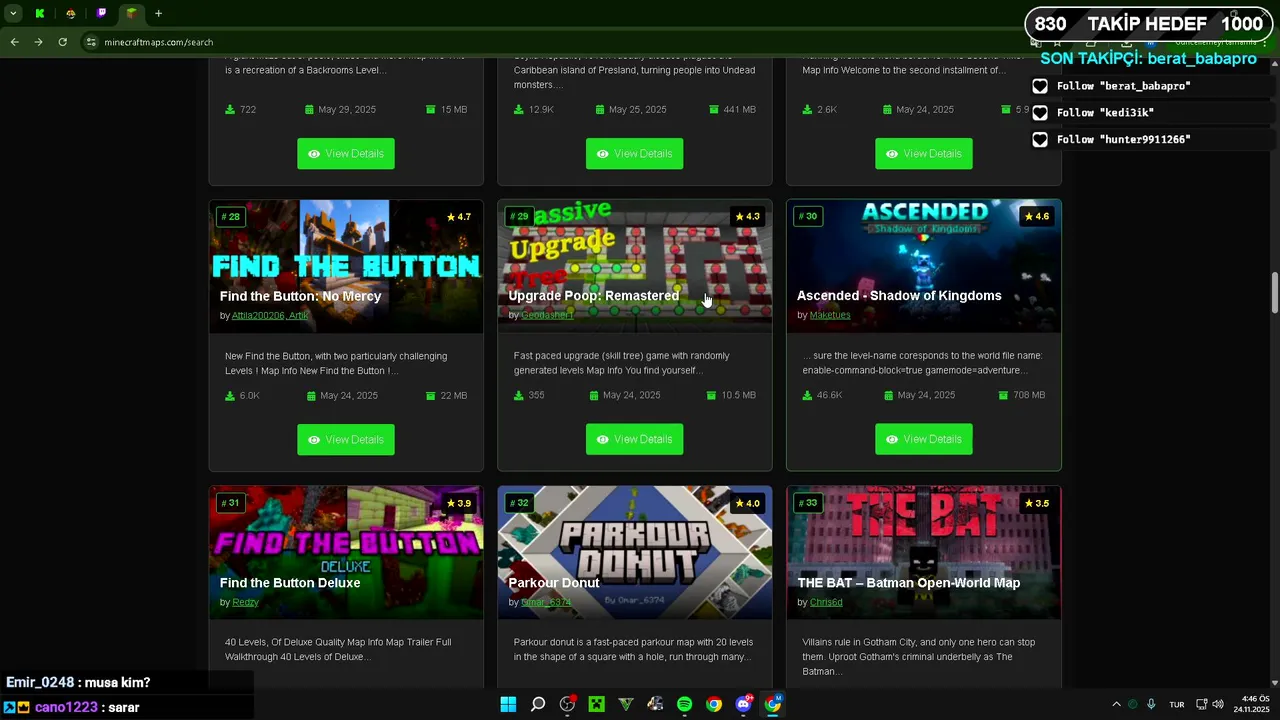Click calendar icon beside May 29, 2025

coord(309,110)
